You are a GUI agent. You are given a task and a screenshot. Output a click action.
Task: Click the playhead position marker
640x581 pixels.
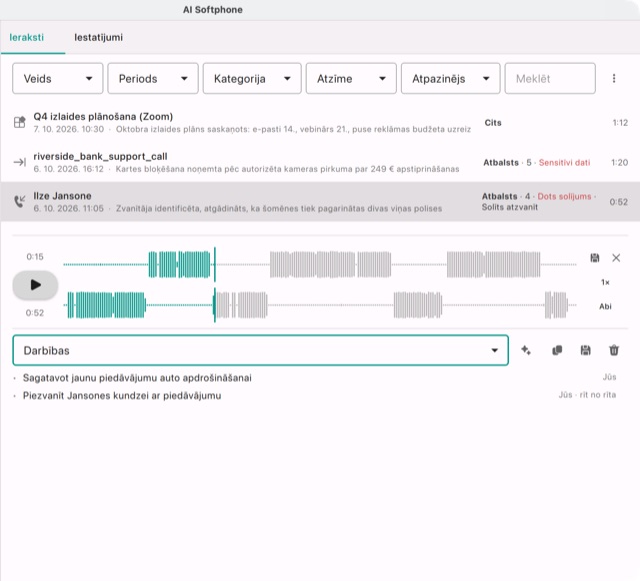point(215,285)
